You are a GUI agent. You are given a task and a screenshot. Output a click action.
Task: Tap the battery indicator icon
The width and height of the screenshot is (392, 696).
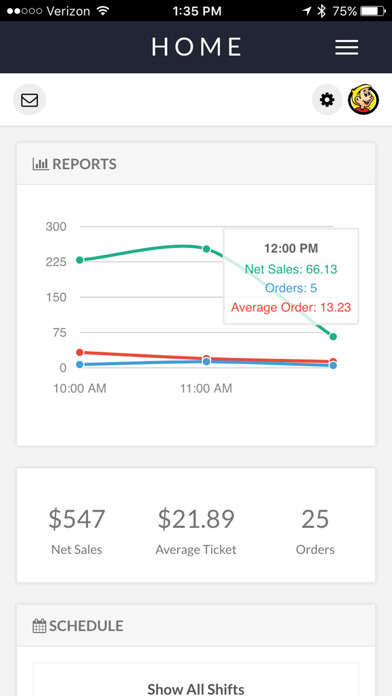point(373,11)
